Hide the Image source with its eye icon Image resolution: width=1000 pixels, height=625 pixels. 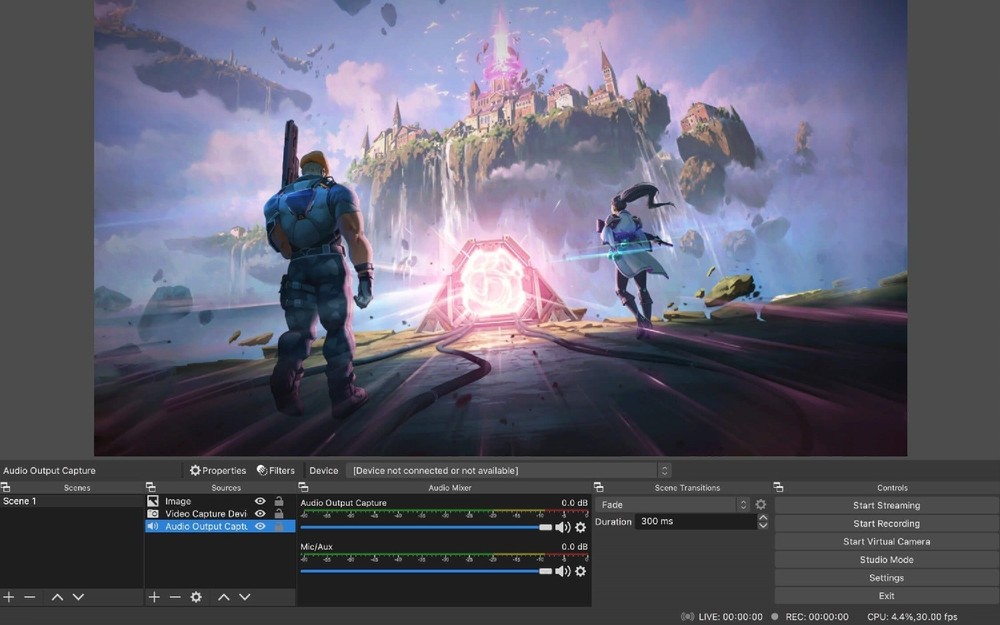pos(259,503)
